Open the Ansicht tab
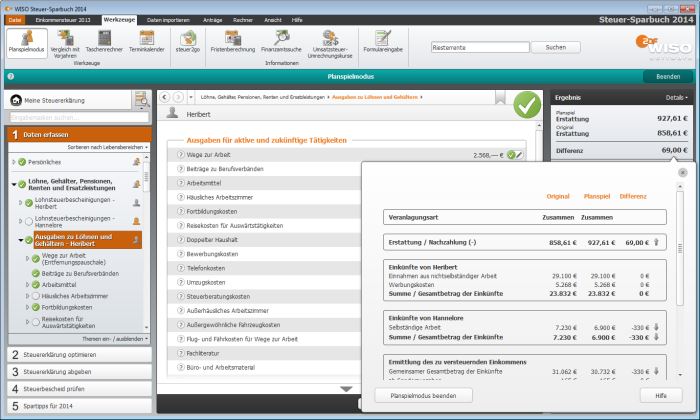700x420 pixels. click(x=273, y=20)
